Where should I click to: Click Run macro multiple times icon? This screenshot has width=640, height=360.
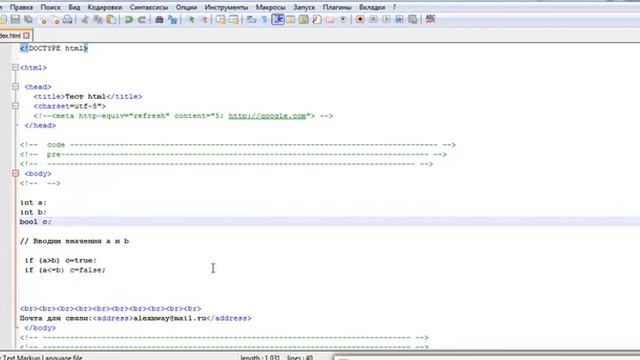(x=399, y=19)
